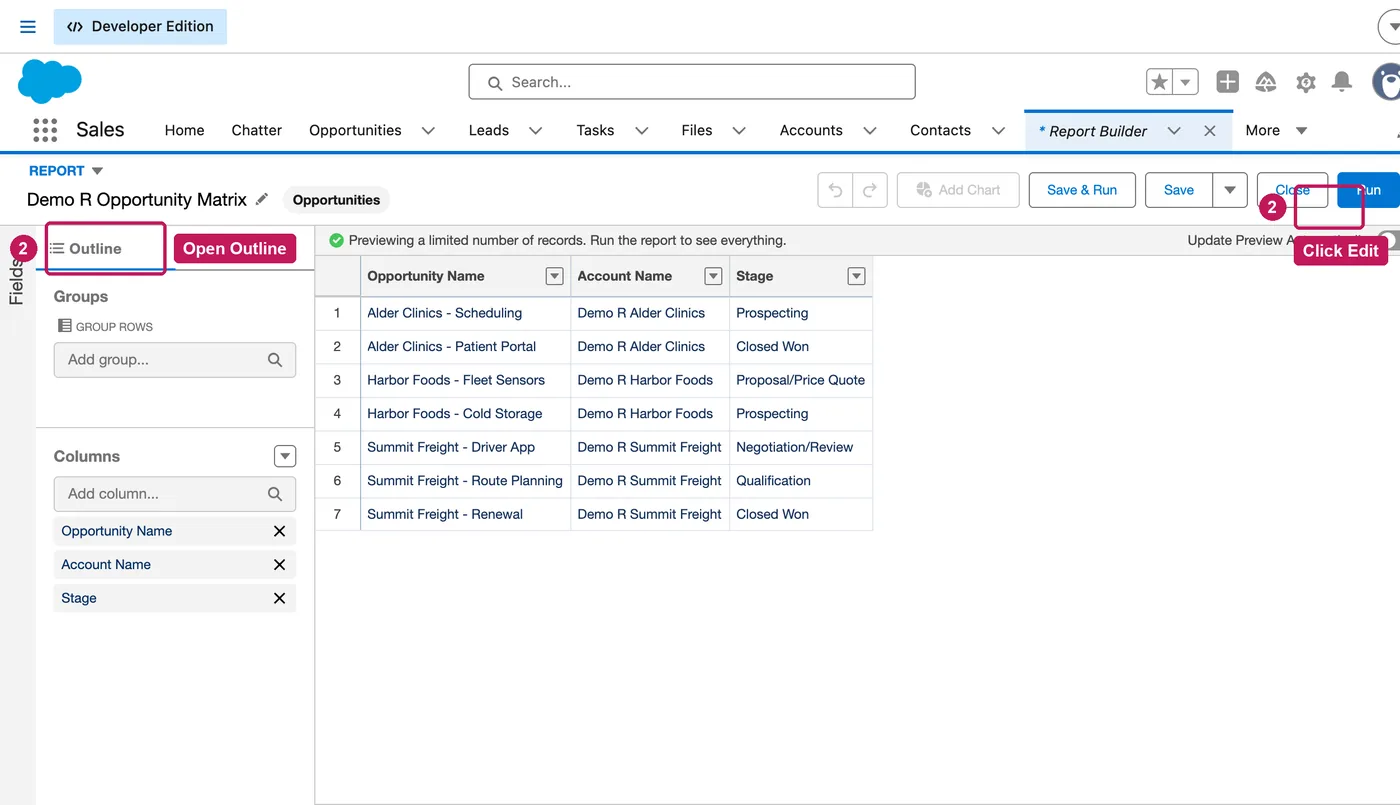Open the Stage column header menu
The image size is (1400, 805).
click(856, 276)
